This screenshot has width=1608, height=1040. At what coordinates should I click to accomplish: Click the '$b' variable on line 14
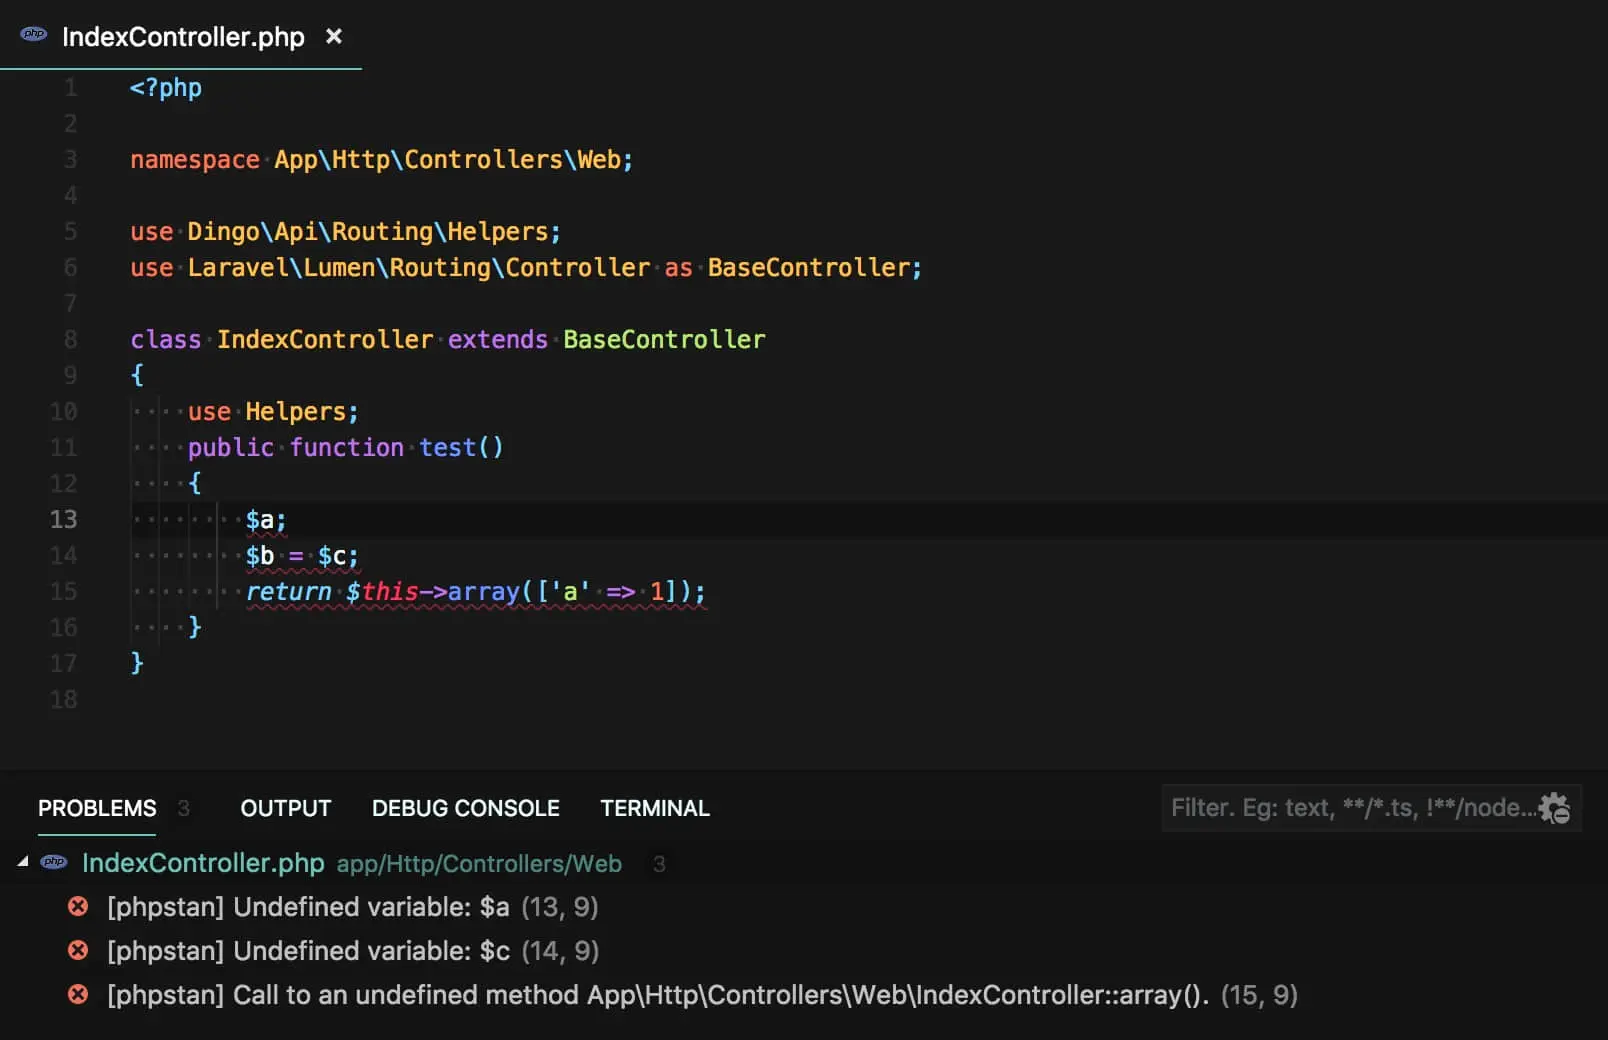(260, 556)
